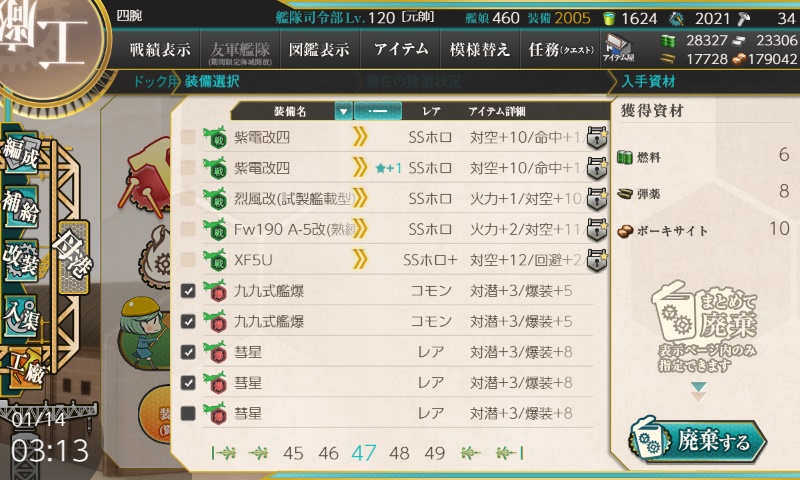Open the 装備名 sort dropdown arrow
Screen dimensions: 800x480
pyautogui.click(x=343, y=111)
